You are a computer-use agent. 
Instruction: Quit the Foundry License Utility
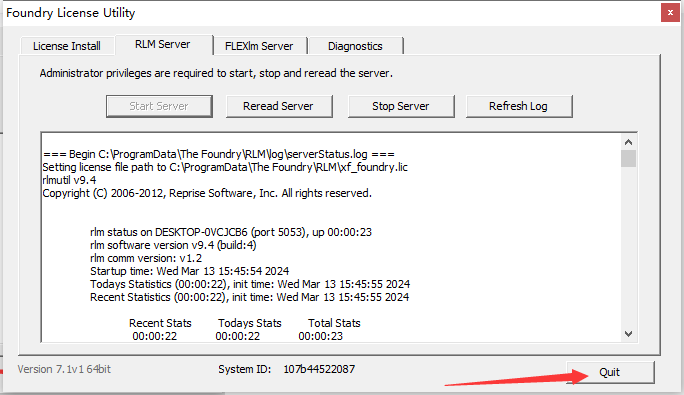coord(610,372)
